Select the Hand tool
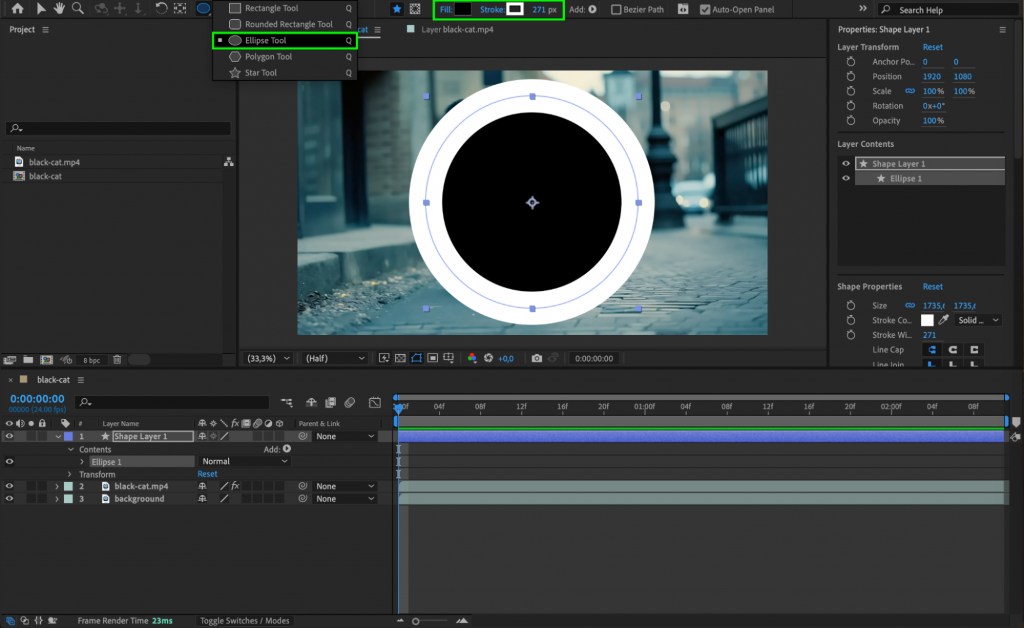This screenshot has width=1024, height=628. [x=58, y=9]
